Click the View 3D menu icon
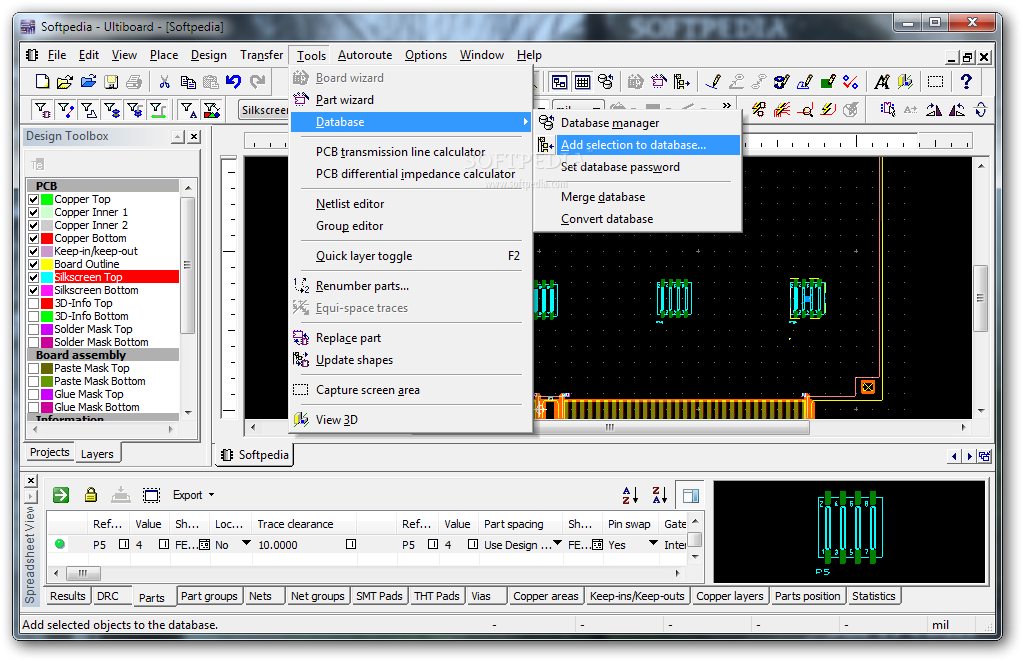 pyautogui.click(x=301, y=419)
